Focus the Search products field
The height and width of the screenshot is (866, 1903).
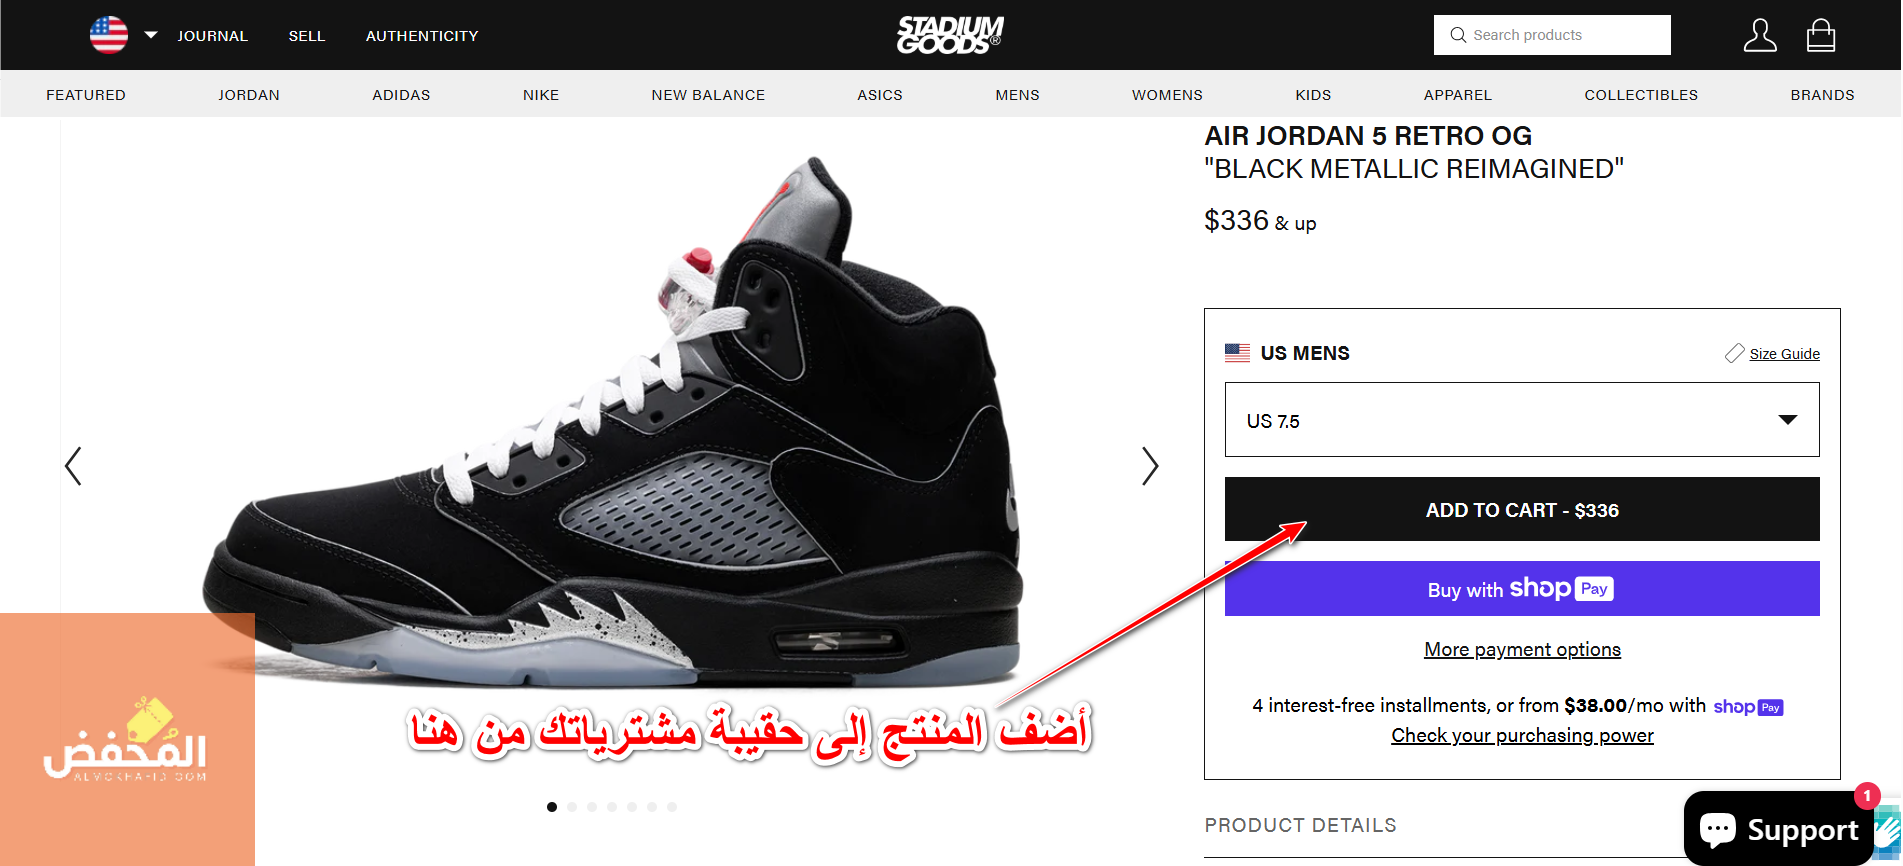point(1552,35)
